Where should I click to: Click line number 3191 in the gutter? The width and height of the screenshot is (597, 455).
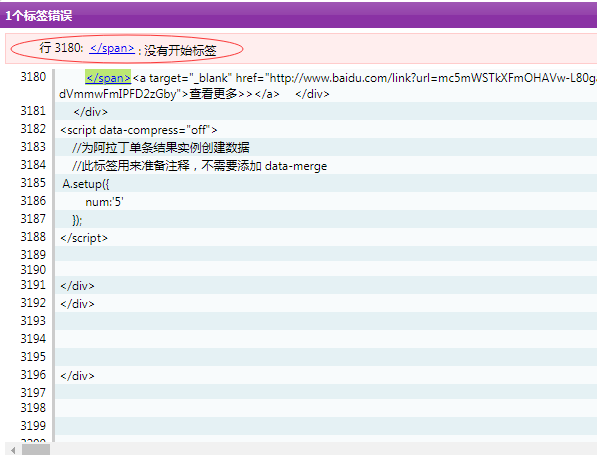[x=33, y=285]
